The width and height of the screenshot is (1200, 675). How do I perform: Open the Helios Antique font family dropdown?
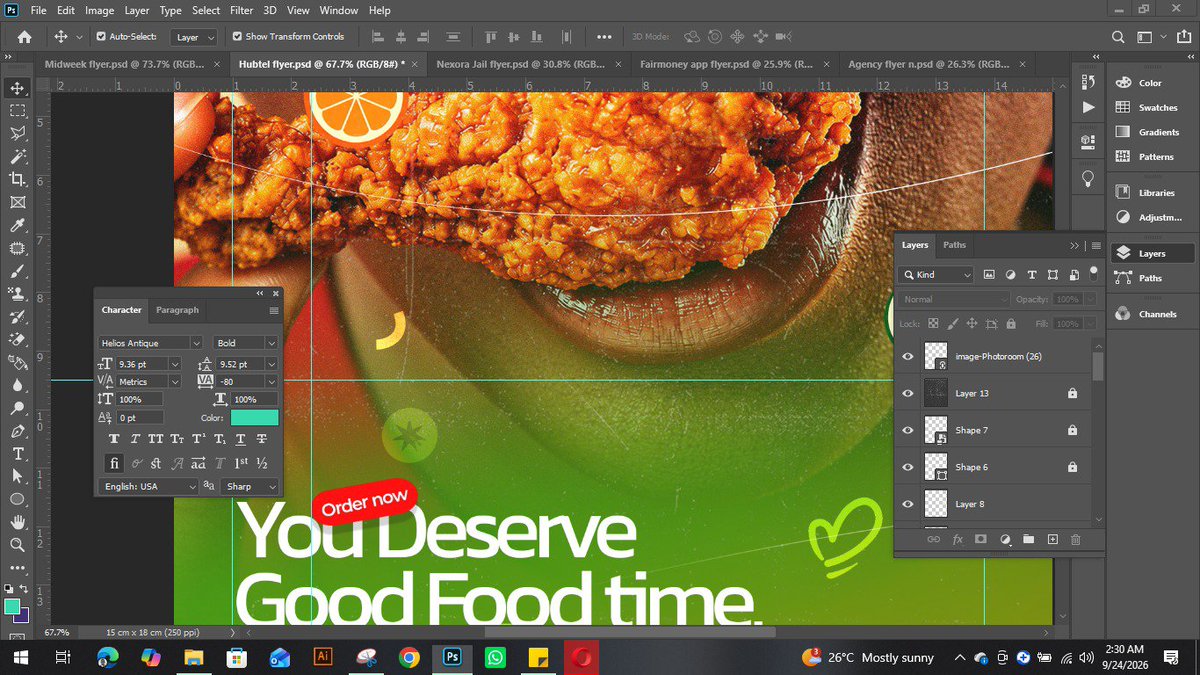tap(196, 343)
